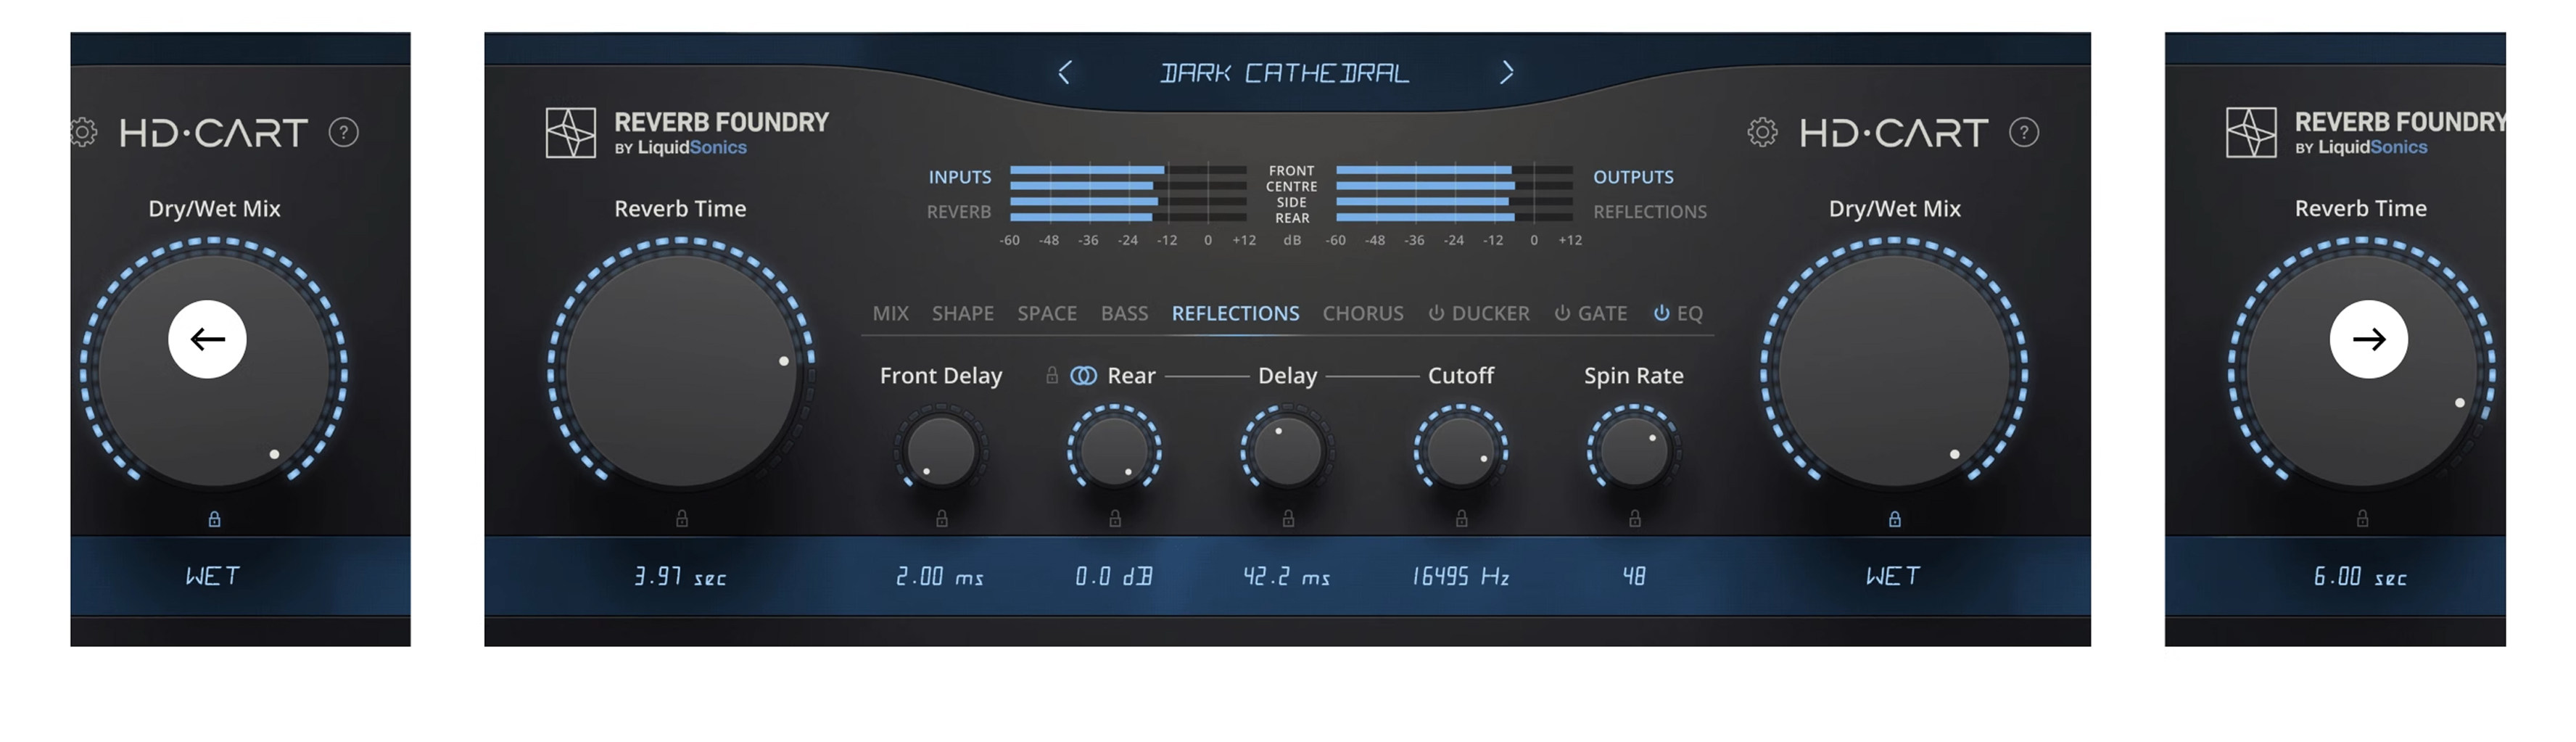This screenshot has height=742, width=2576.
Task: Click the output level meter bars
Action: tap(1454, 193)
